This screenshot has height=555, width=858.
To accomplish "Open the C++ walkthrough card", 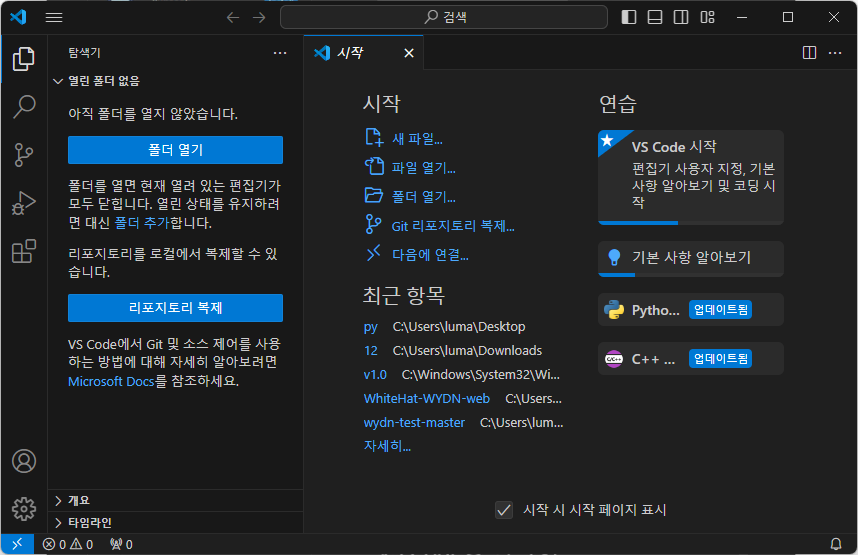I will (691, 359).
